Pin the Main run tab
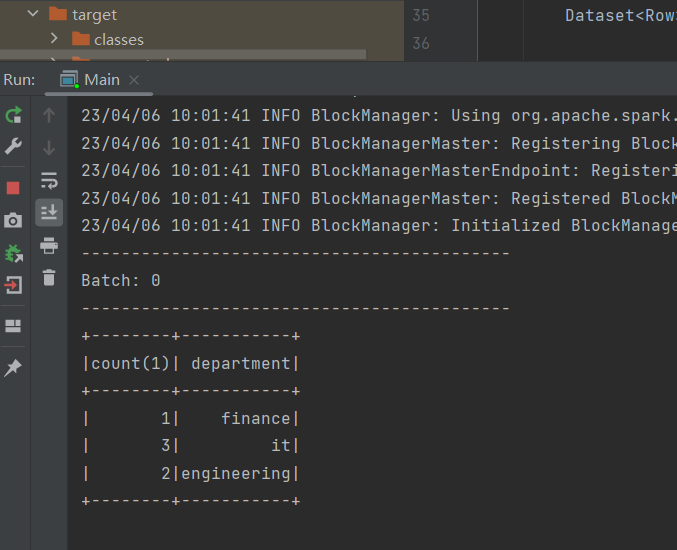Screen dimensions: 677x550 (x=13, y=367)
